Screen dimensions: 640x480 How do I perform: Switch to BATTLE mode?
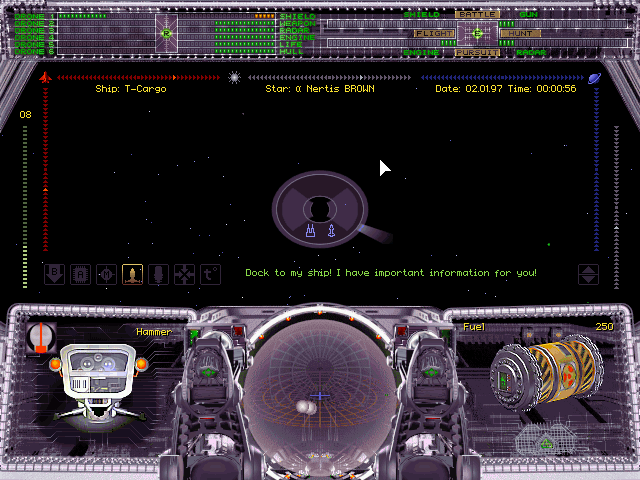point(477,14)
